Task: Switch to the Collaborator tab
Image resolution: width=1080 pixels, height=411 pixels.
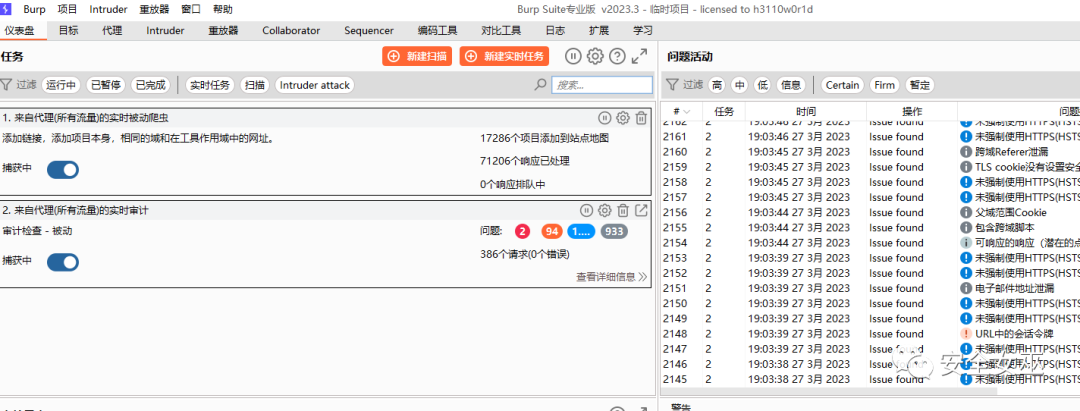Action: coord(291,30)
